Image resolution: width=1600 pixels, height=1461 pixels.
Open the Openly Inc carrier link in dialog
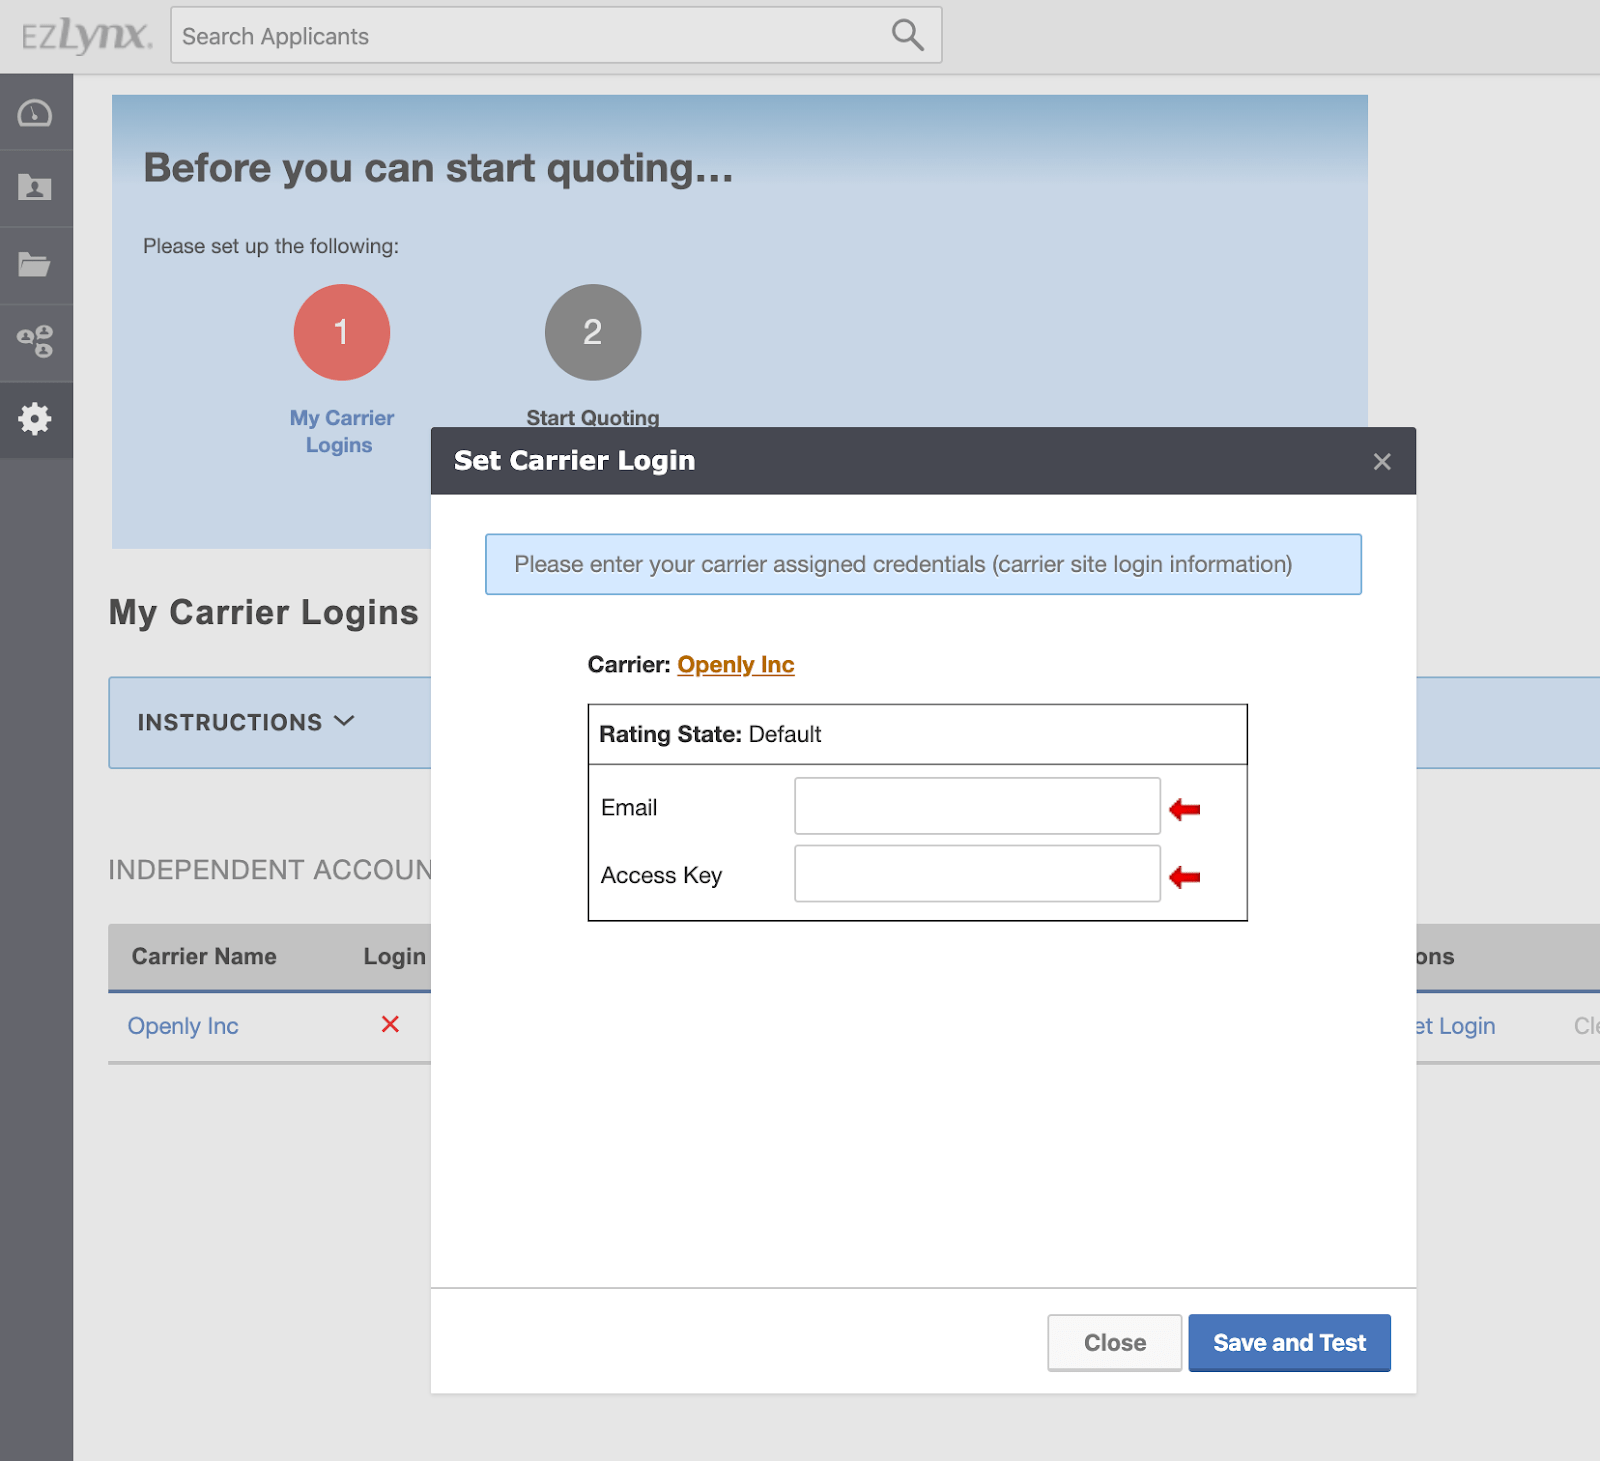click(736, 664)
